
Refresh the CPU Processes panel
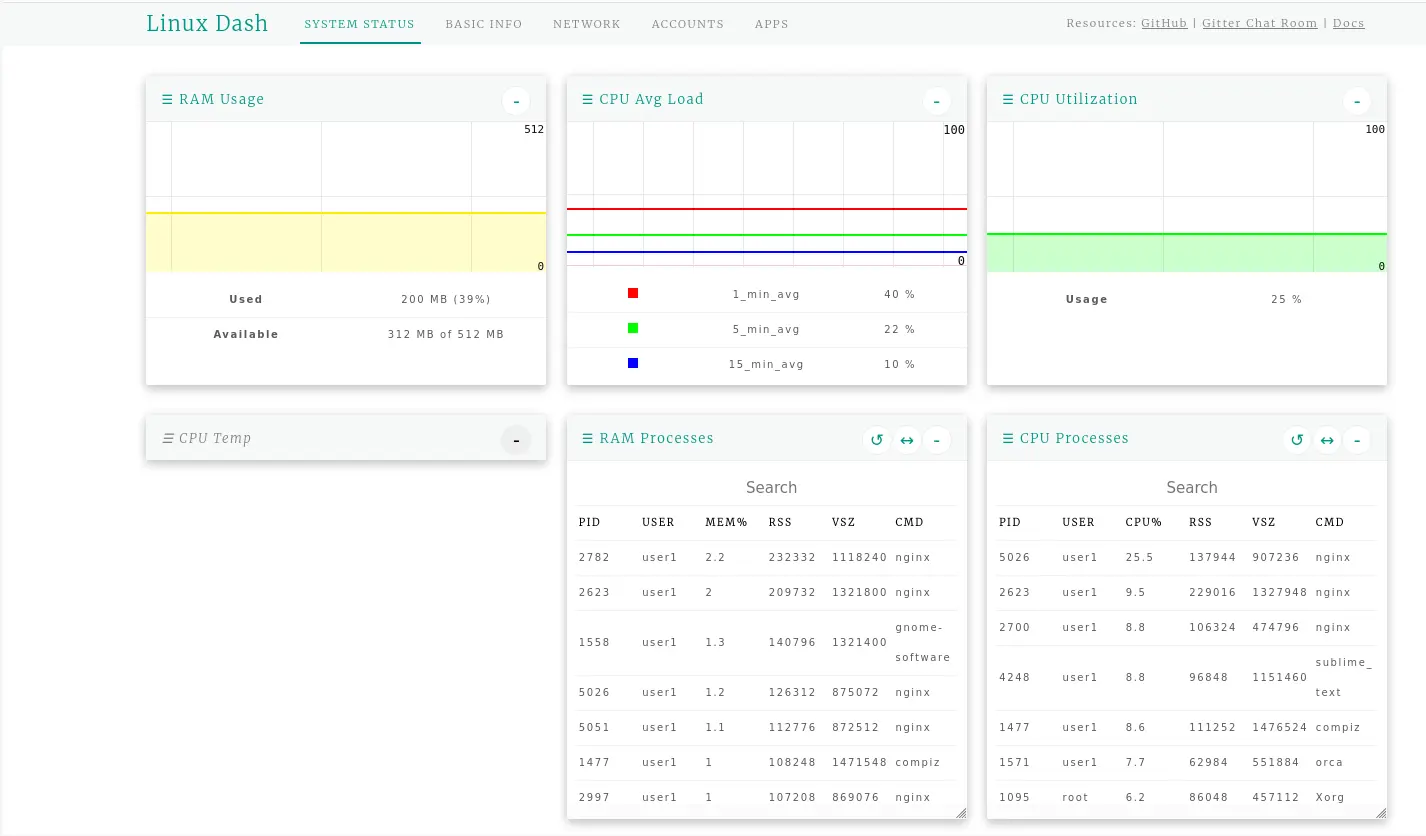point(1297,440)
